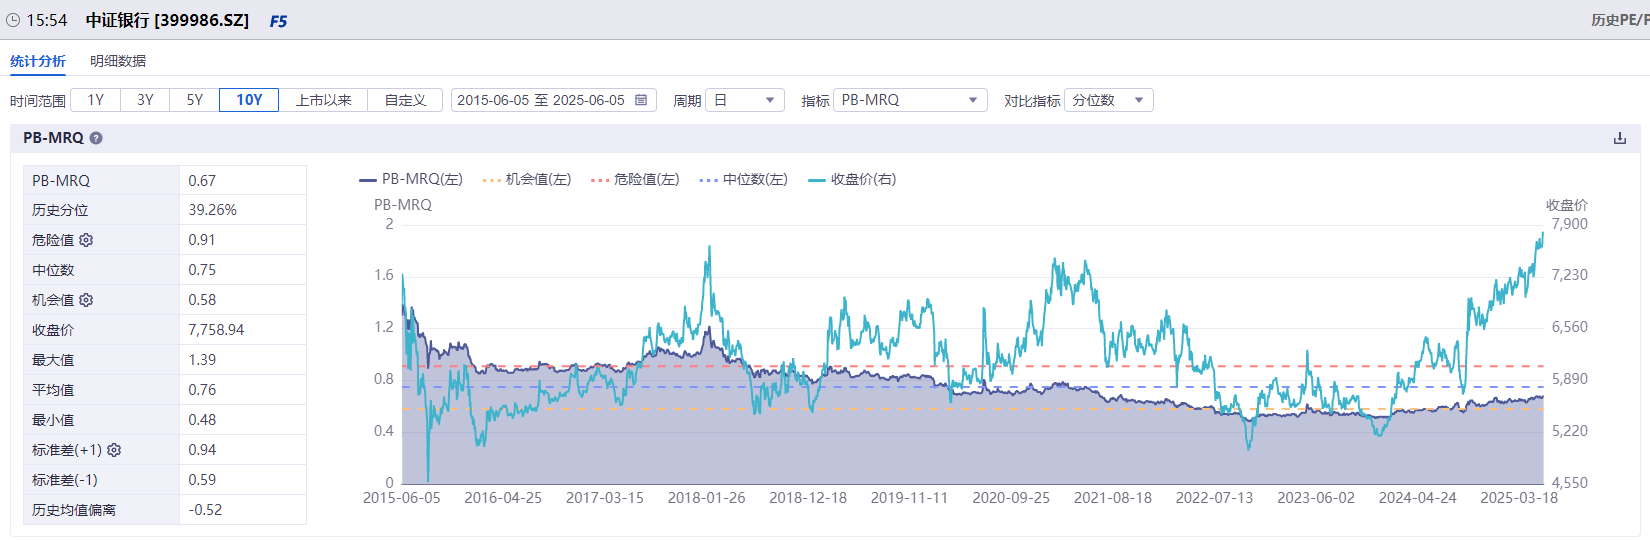The image size is (1650, 540).
Task: Toggle 中位数(左) series in legend
Action: (744, 179)
